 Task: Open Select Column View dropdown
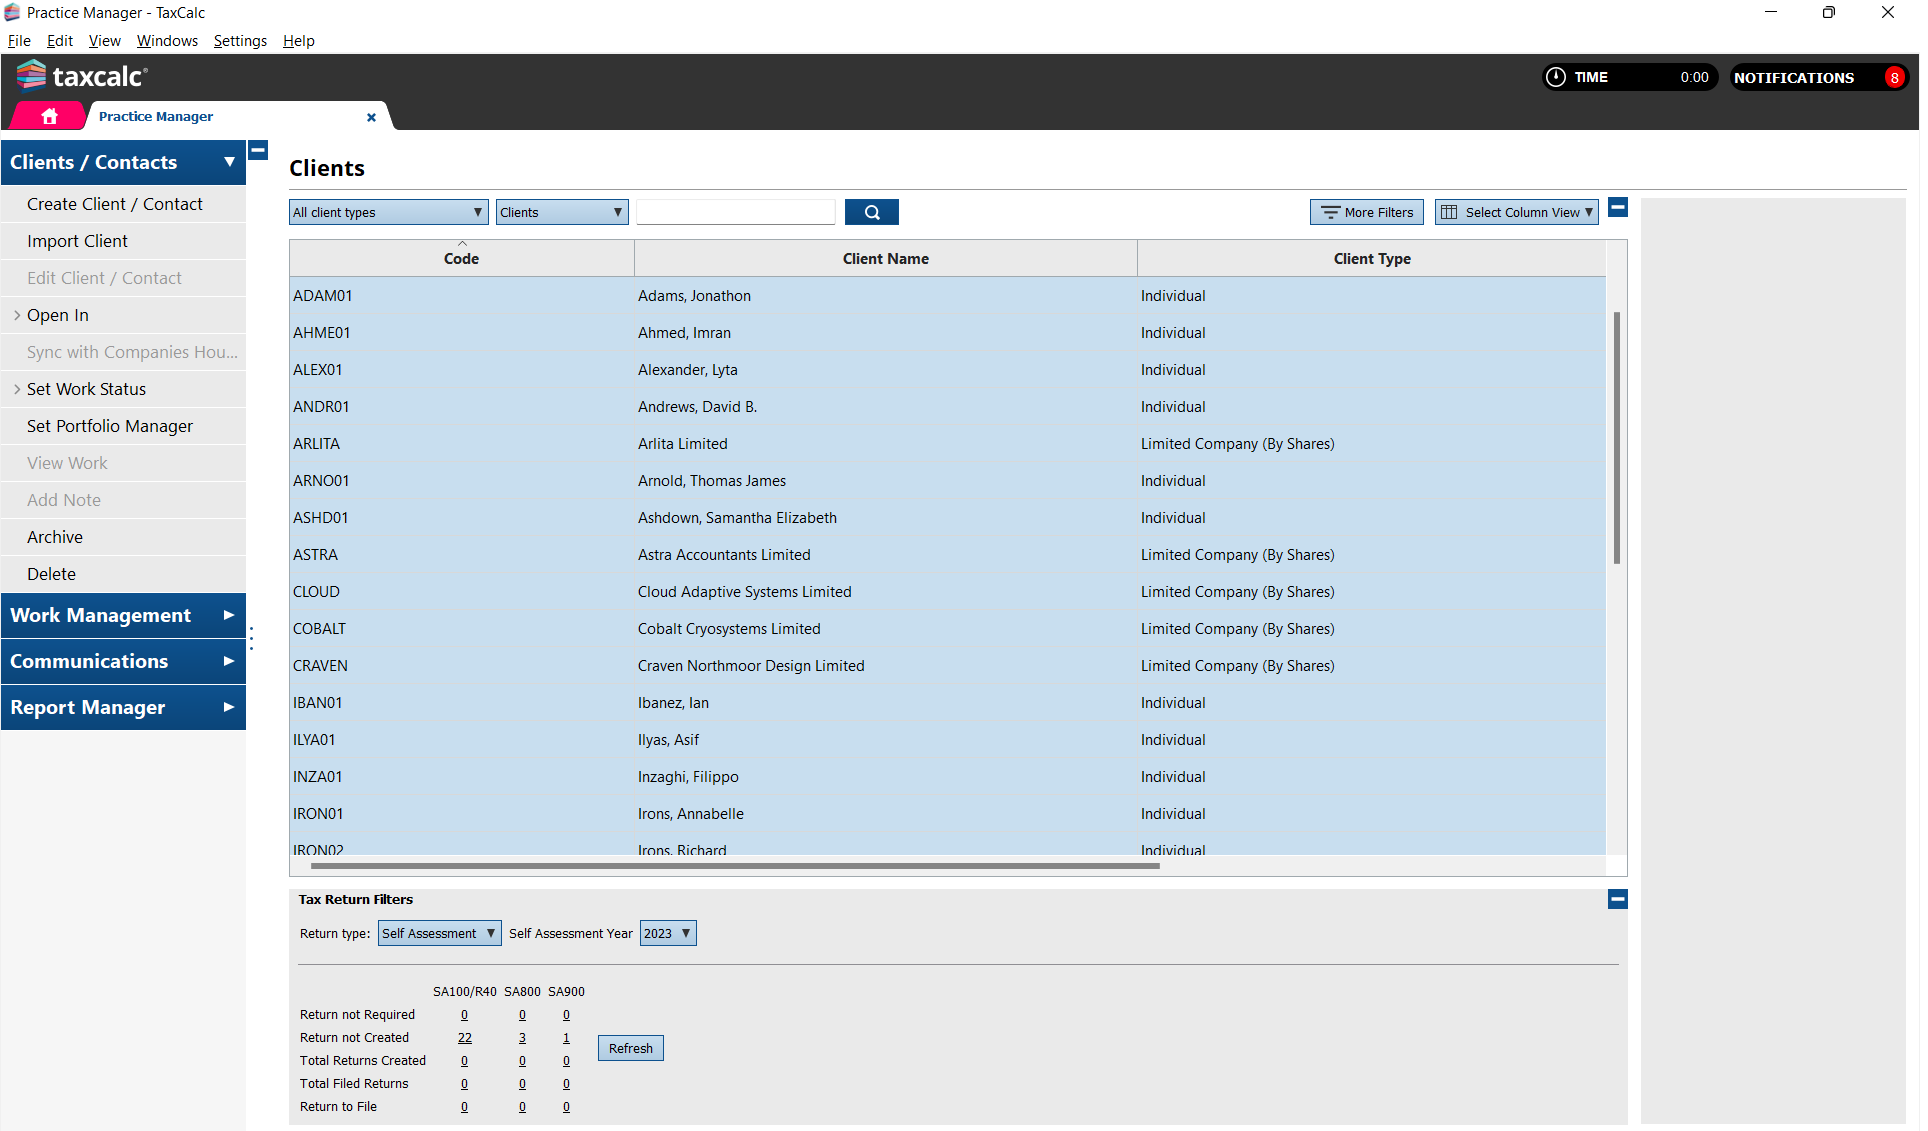click(x=1516, y=212)
